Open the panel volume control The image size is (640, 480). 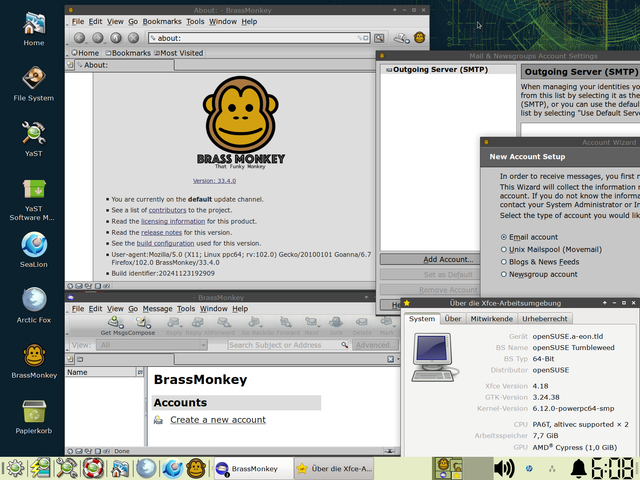click(504, 468)
